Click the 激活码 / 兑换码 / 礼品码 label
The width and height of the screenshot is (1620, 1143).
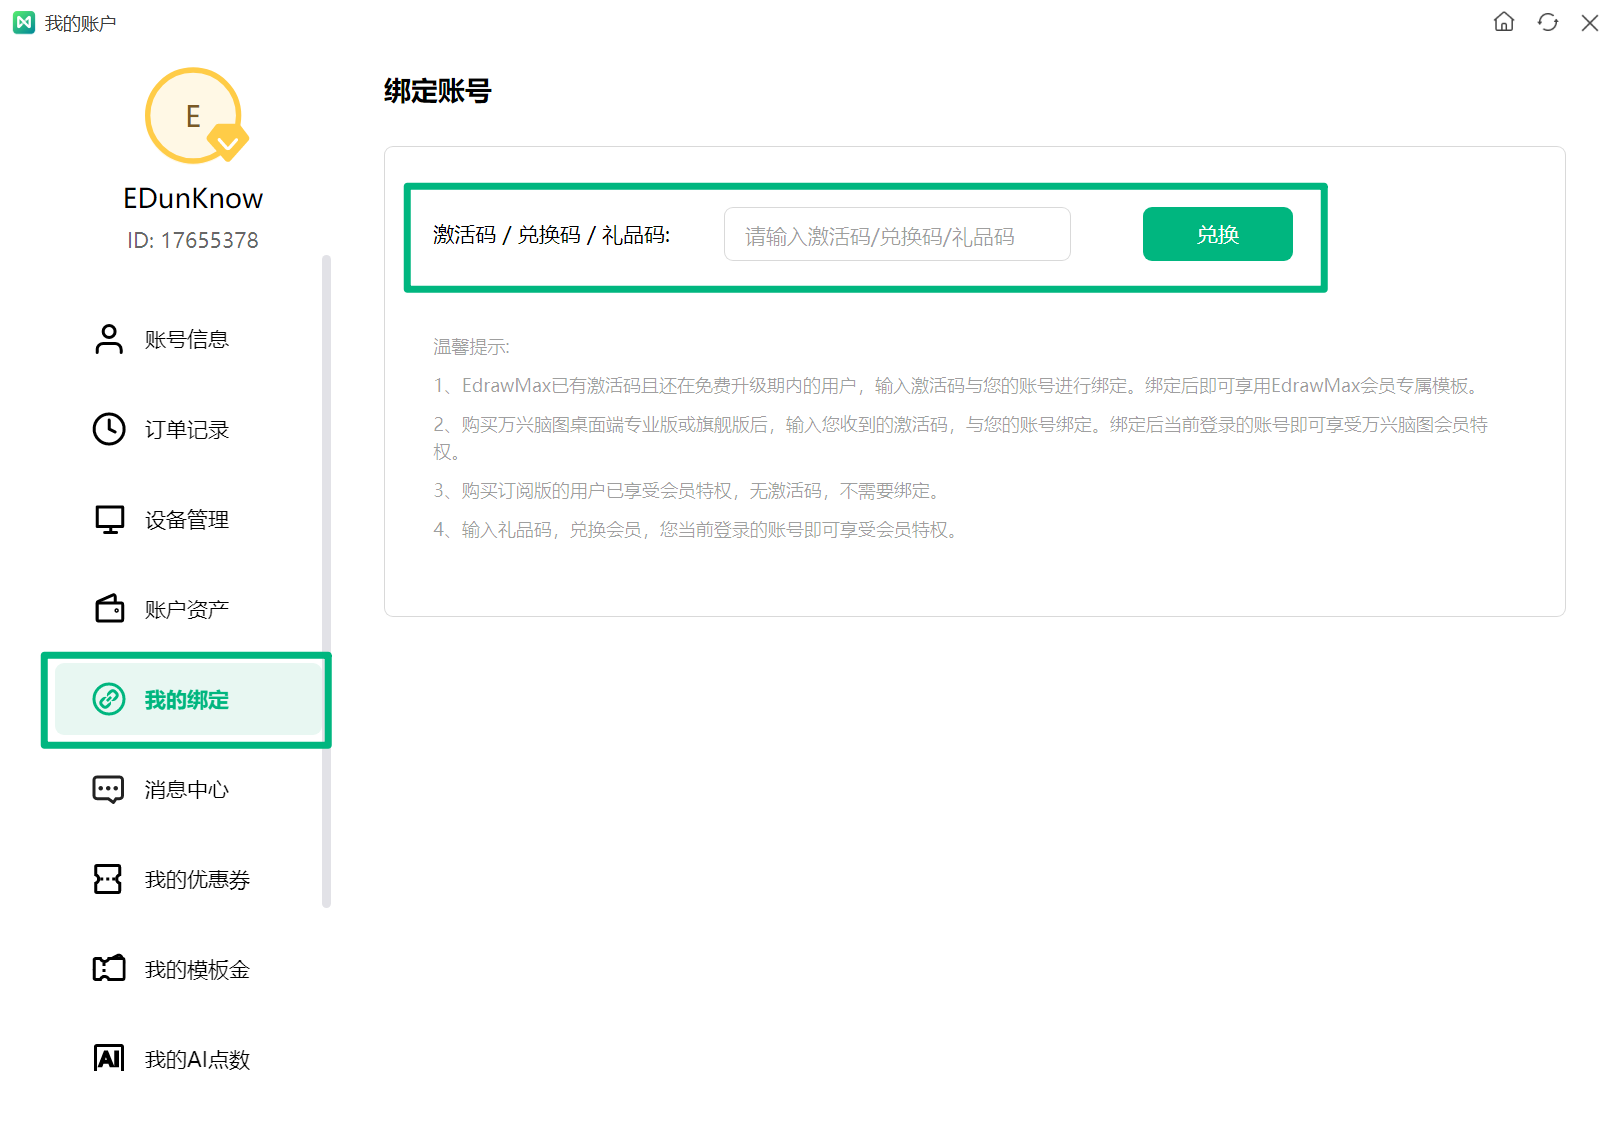tap(551, 235)
